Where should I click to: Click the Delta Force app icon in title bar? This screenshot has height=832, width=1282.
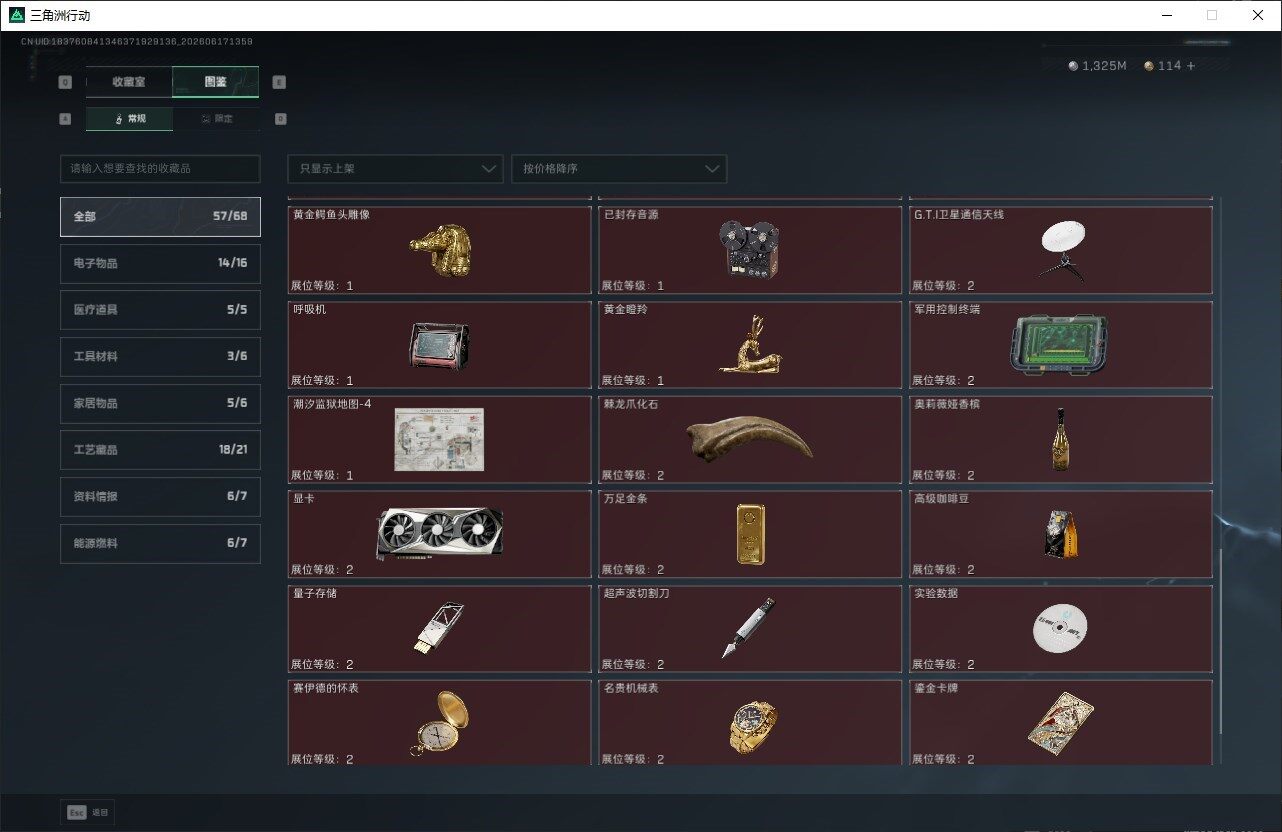[16, 15]
